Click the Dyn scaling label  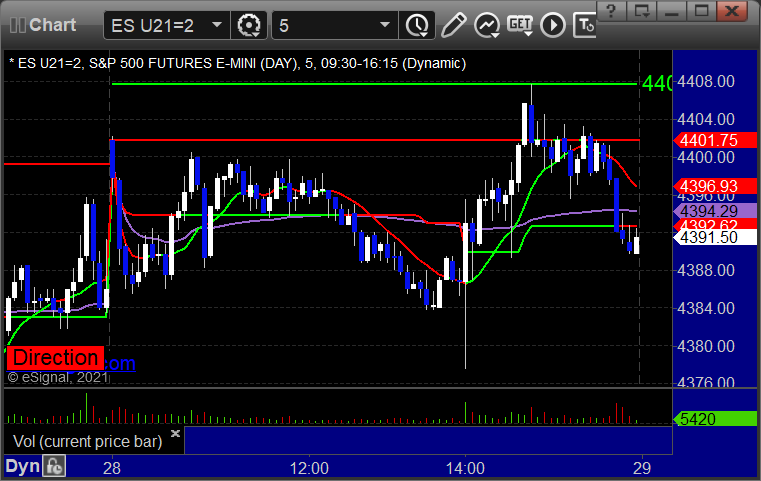[22, 466]
